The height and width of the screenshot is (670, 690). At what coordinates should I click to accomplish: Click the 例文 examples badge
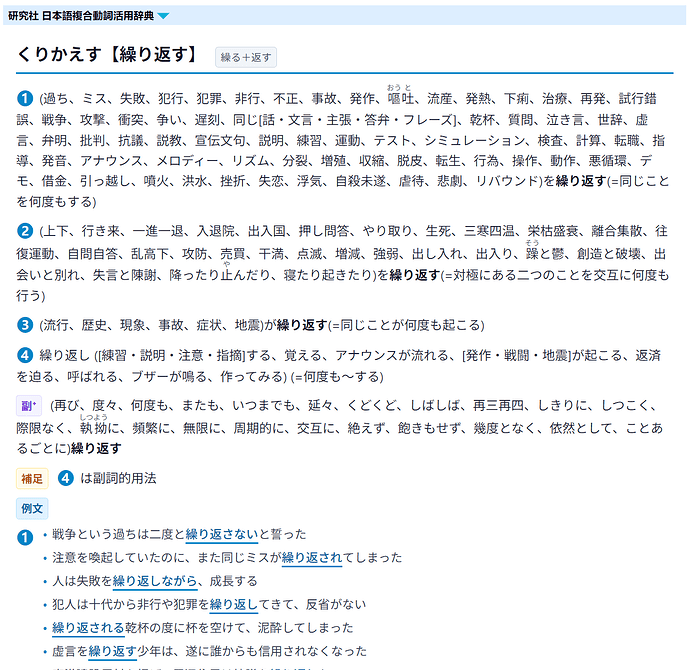click(x=32, y=509)
